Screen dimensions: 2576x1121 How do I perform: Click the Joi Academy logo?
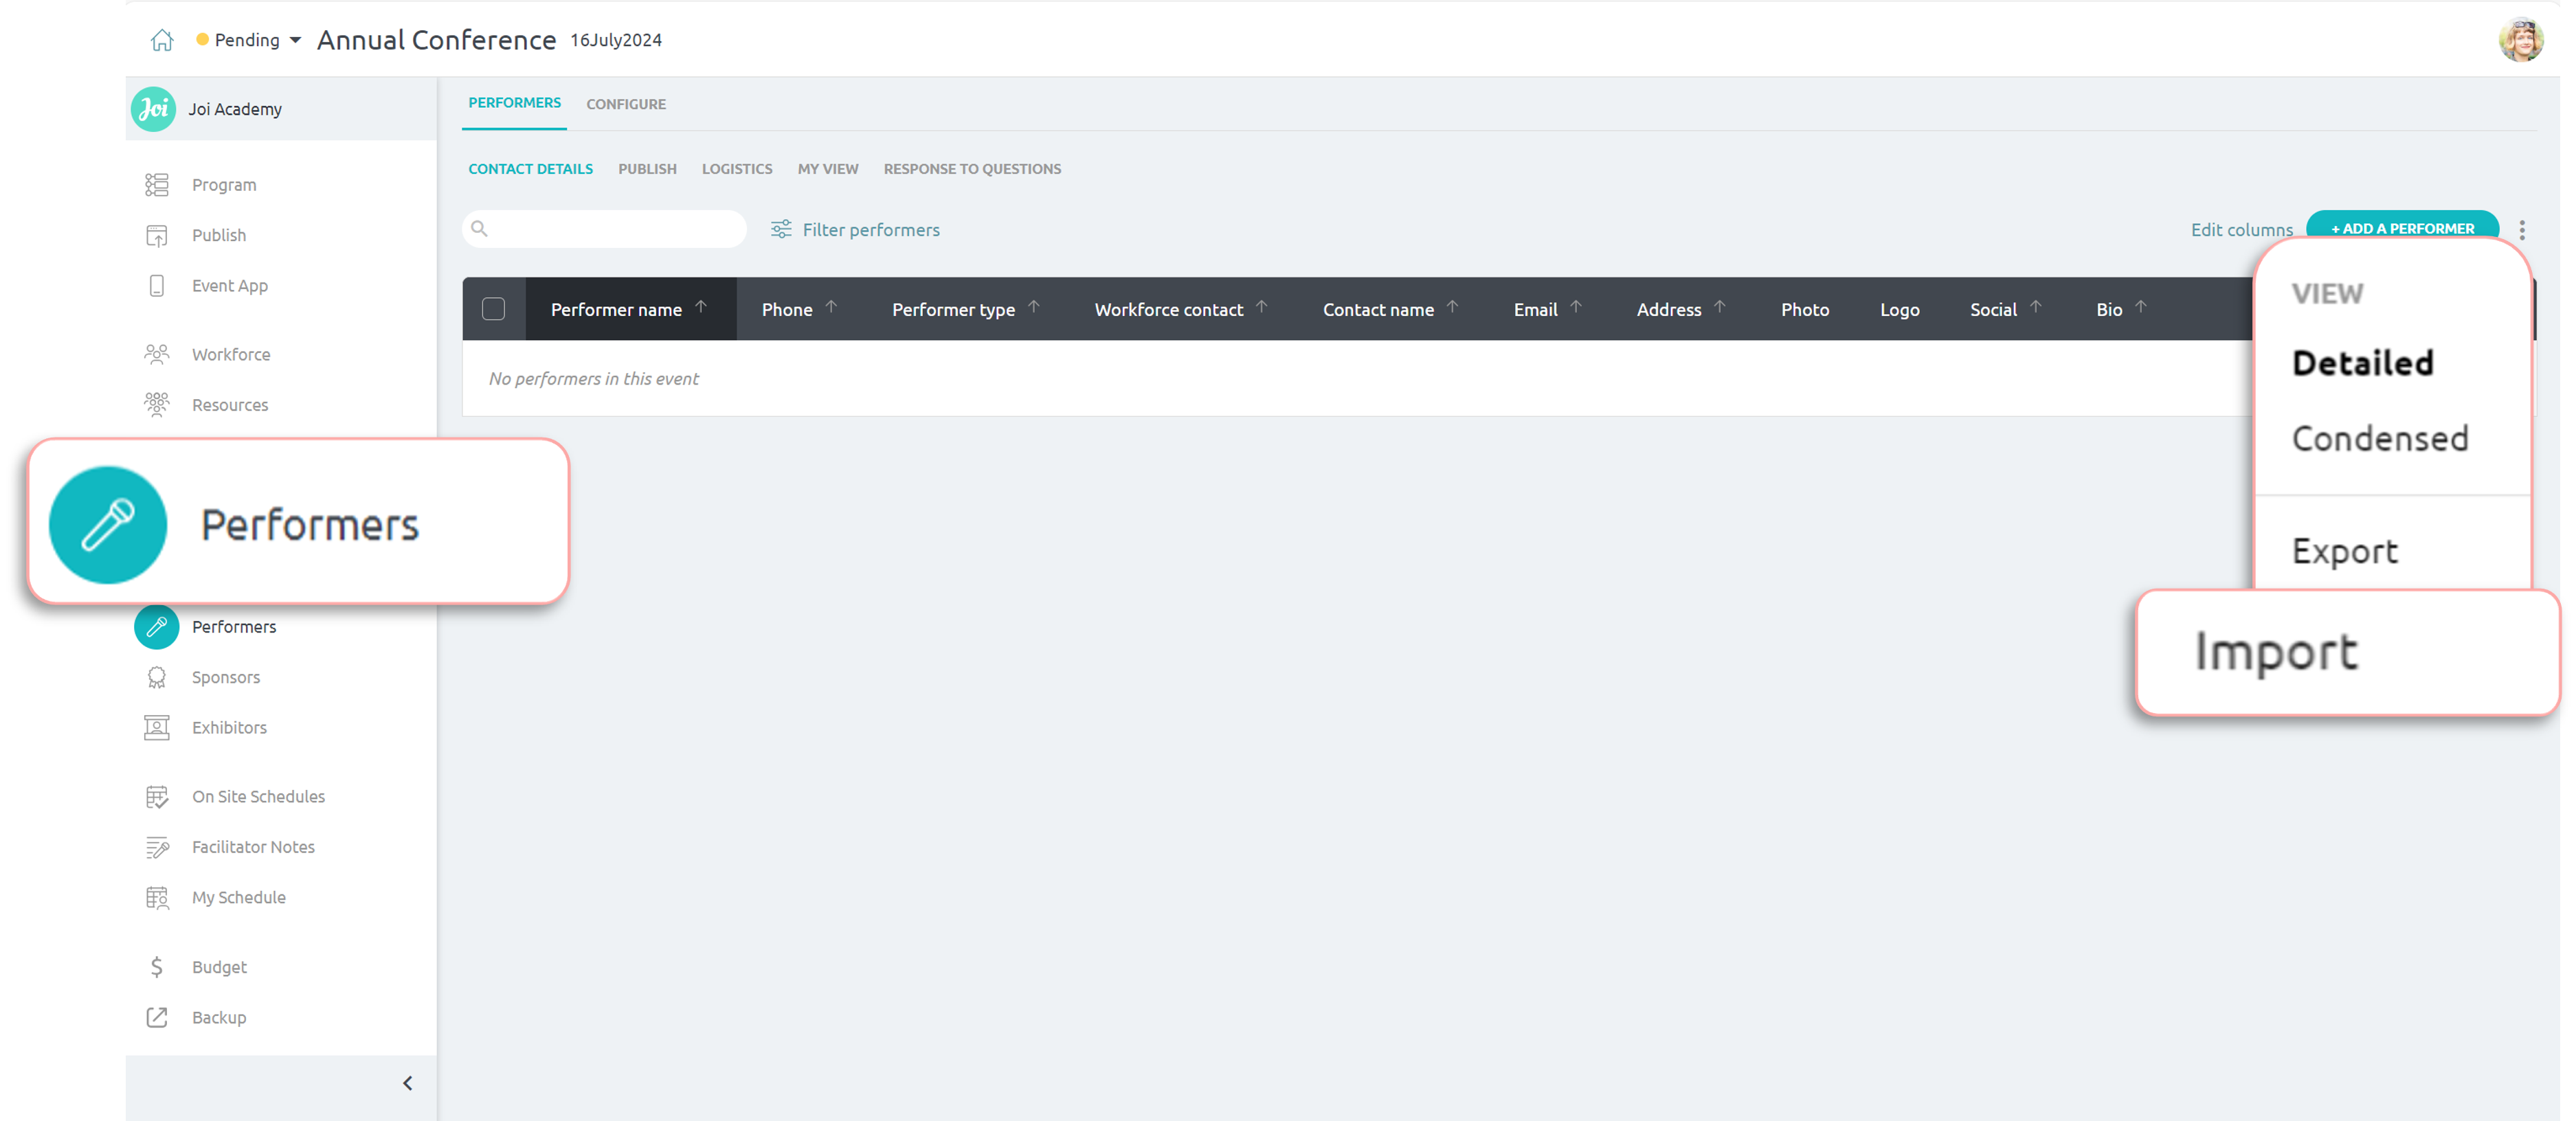pyautogui.click(x=153, y=109)
